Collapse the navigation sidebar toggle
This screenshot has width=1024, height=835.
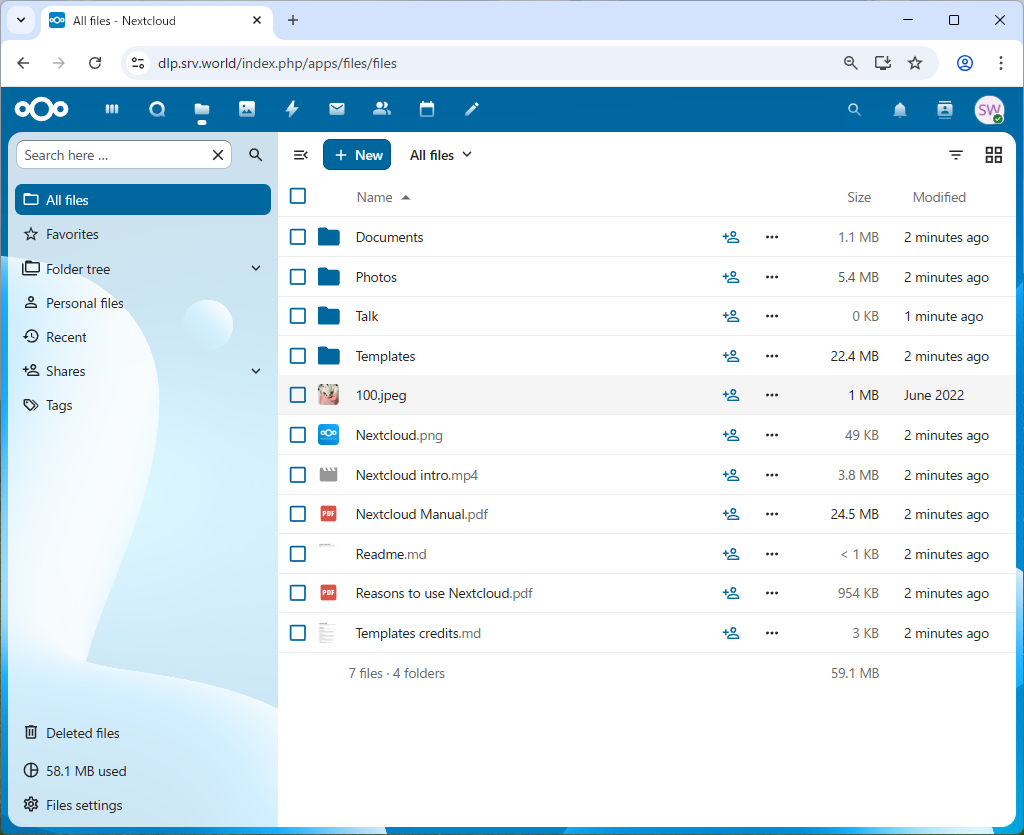300,155
